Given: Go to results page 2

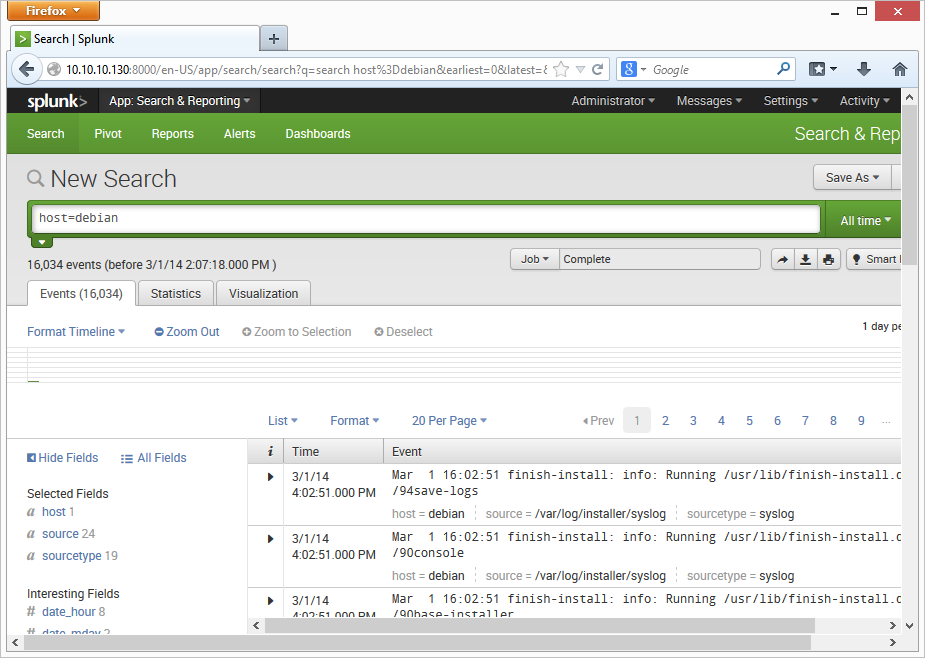Looking at the screenshot, I should click(x=665, y=421).
